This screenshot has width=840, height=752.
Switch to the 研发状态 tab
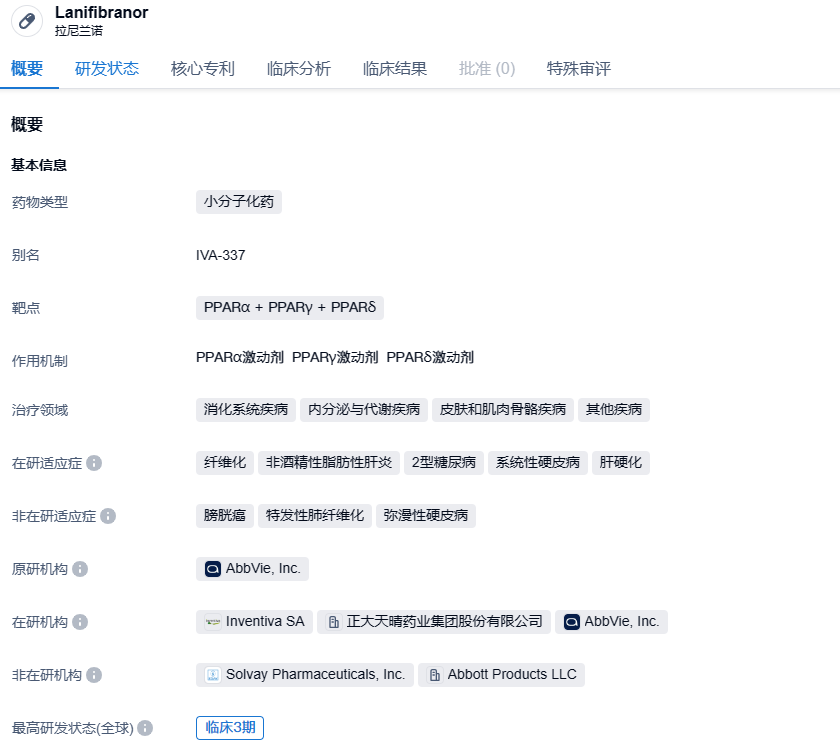coord(107,69)
